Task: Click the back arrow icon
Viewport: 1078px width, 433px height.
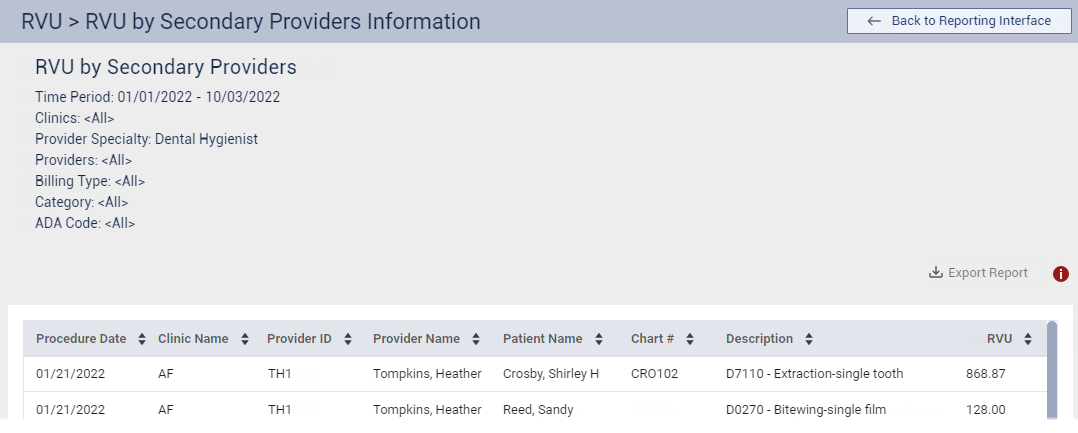Action: (874, 21)
